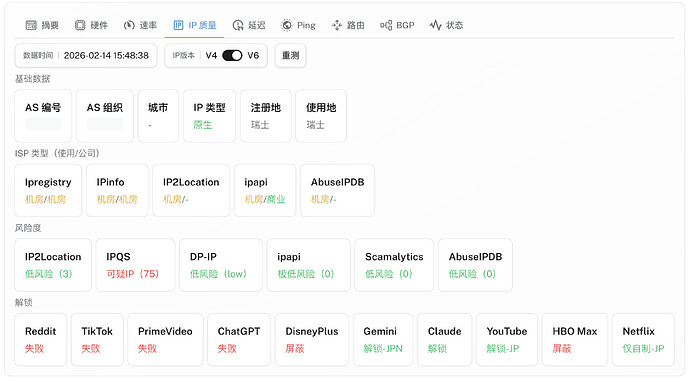Click the hardware chip icon
Viewport: 690px width, 382px height.
[80, 25]
